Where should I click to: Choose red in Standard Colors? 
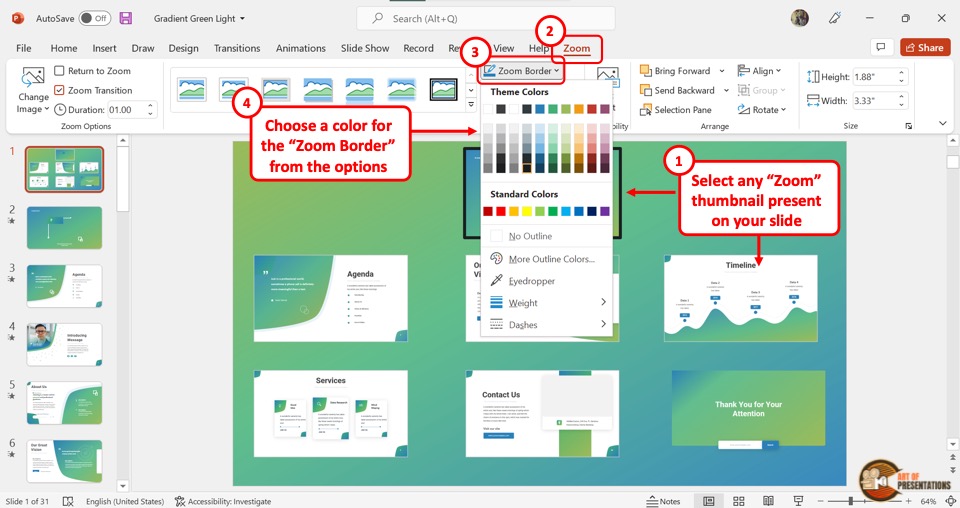point(501,212)
